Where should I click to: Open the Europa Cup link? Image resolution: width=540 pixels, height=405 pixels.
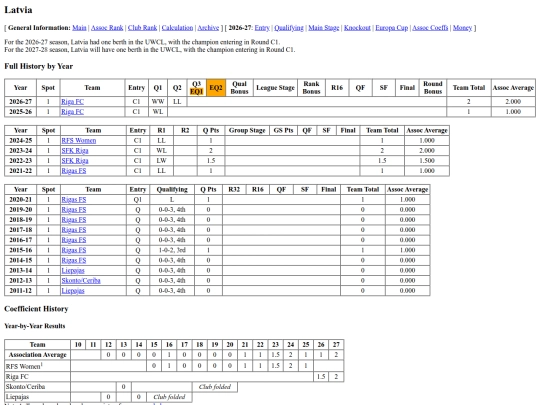391,28
